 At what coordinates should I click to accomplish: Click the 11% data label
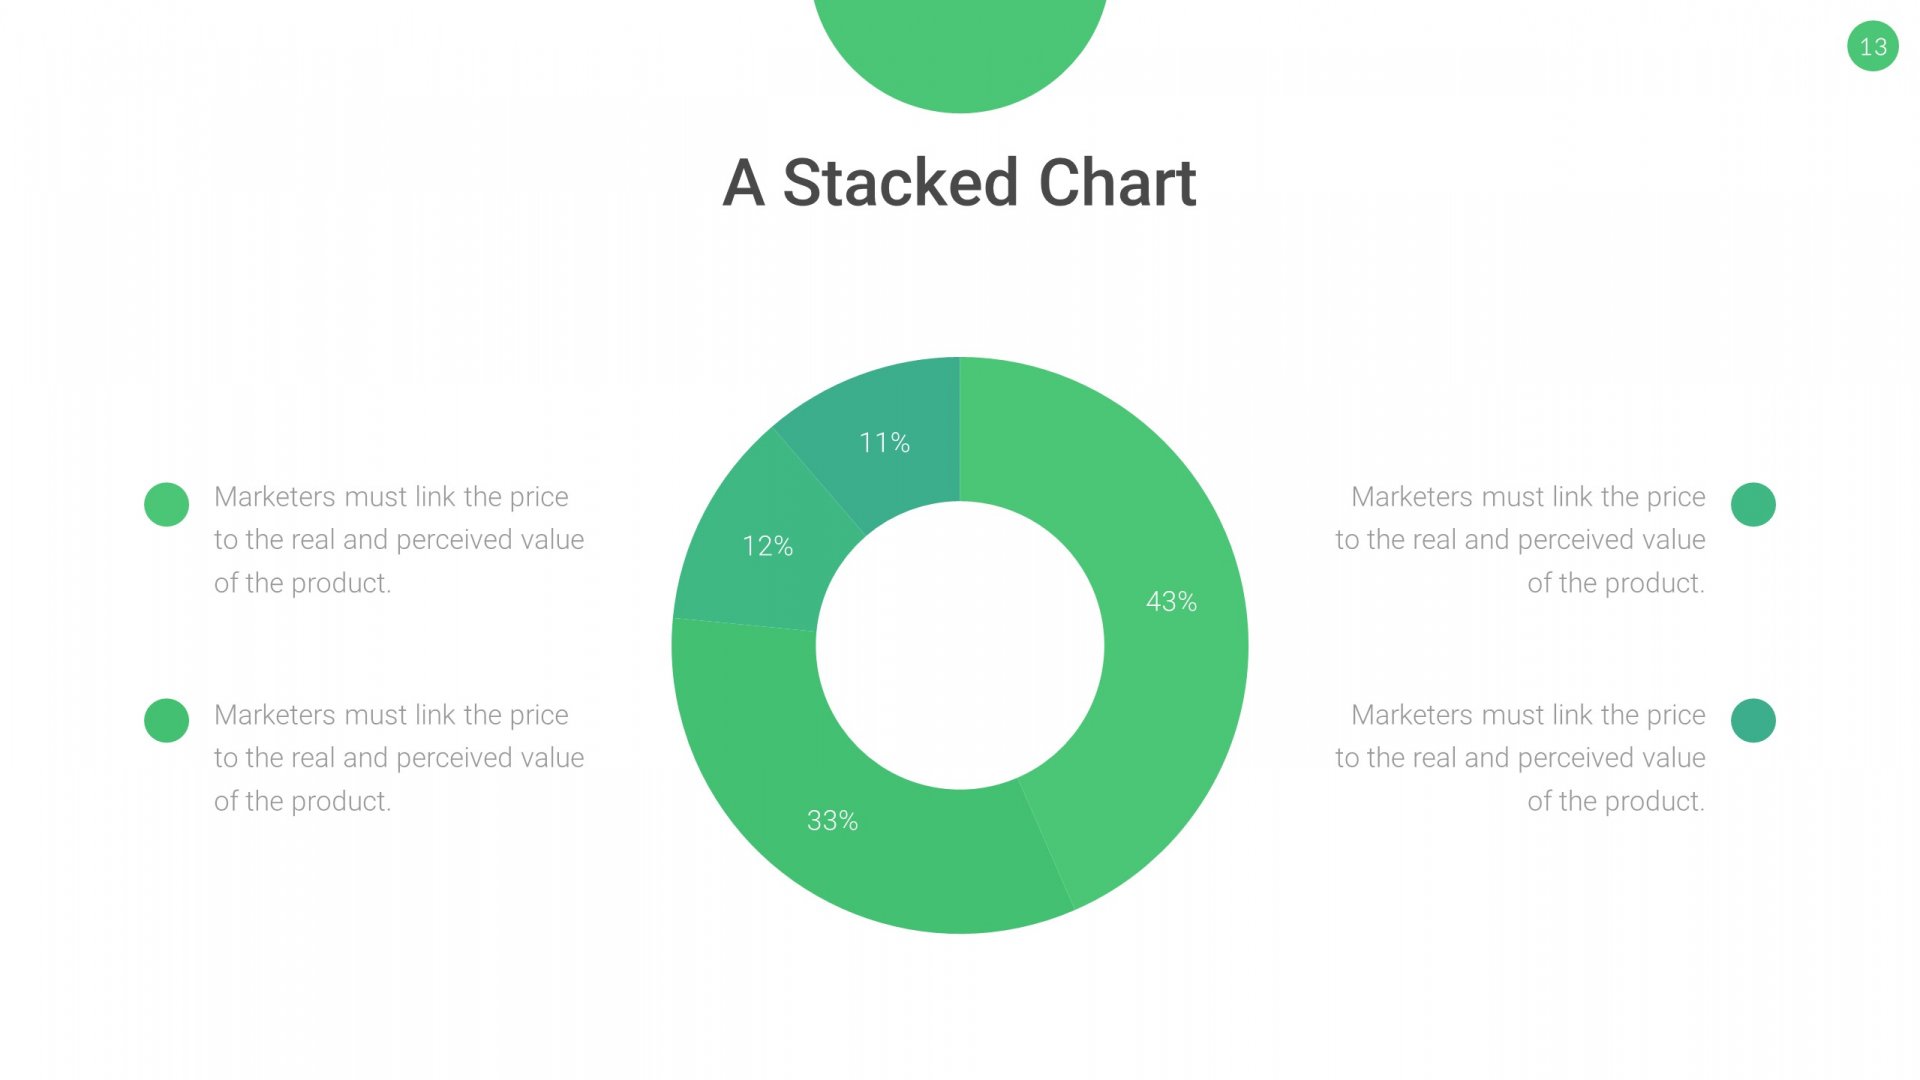pos(884,442)
